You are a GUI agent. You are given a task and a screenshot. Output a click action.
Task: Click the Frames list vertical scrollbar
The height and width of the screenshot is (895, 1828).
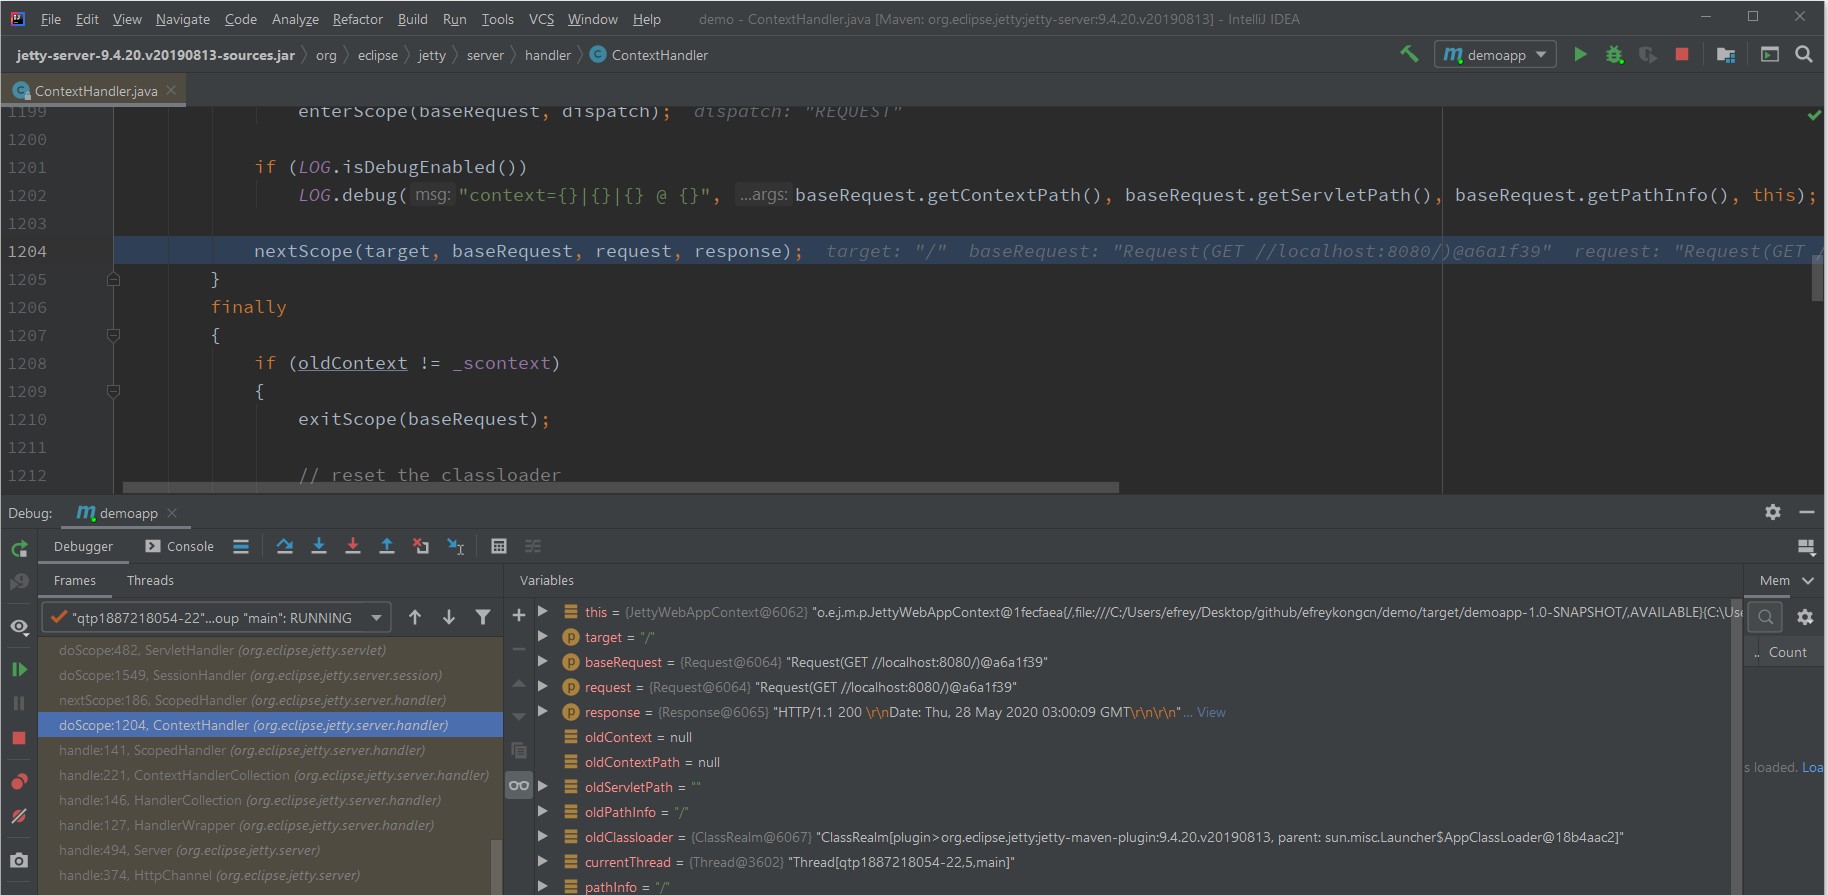pyautogui.click(x=495, y=866)
